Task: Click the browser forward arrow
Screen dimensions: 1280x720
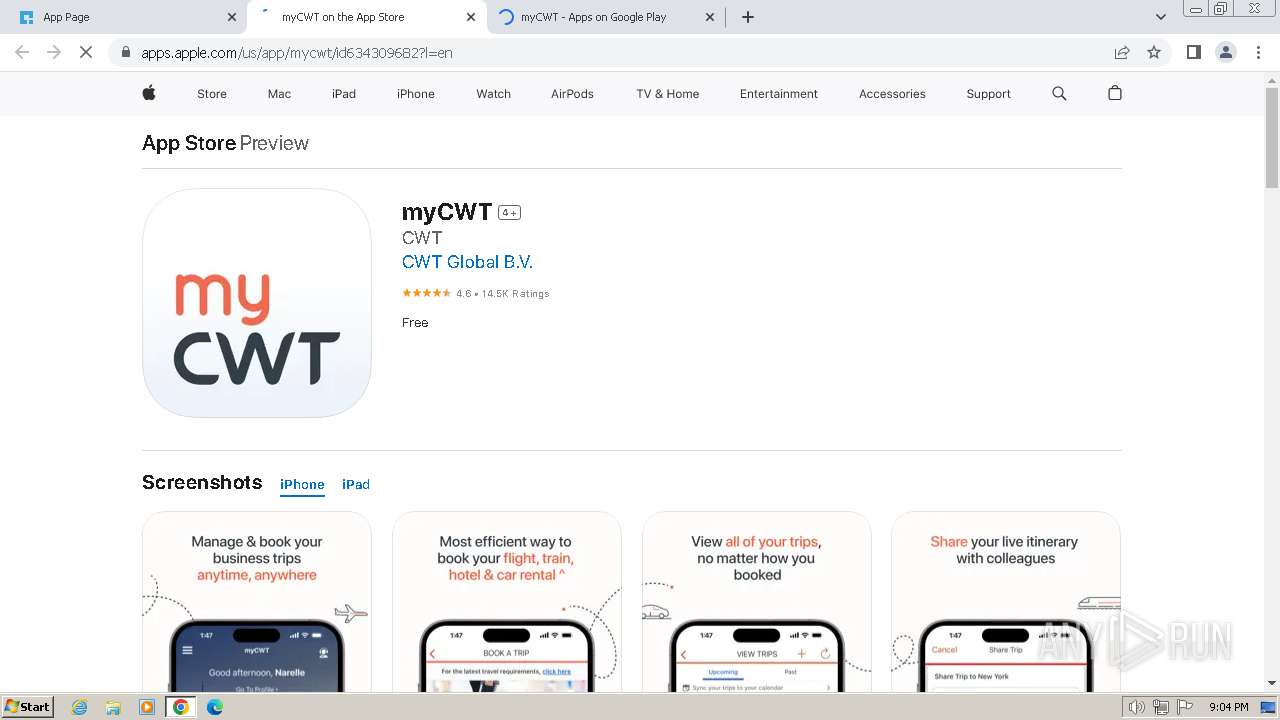Action: (54, 52)
